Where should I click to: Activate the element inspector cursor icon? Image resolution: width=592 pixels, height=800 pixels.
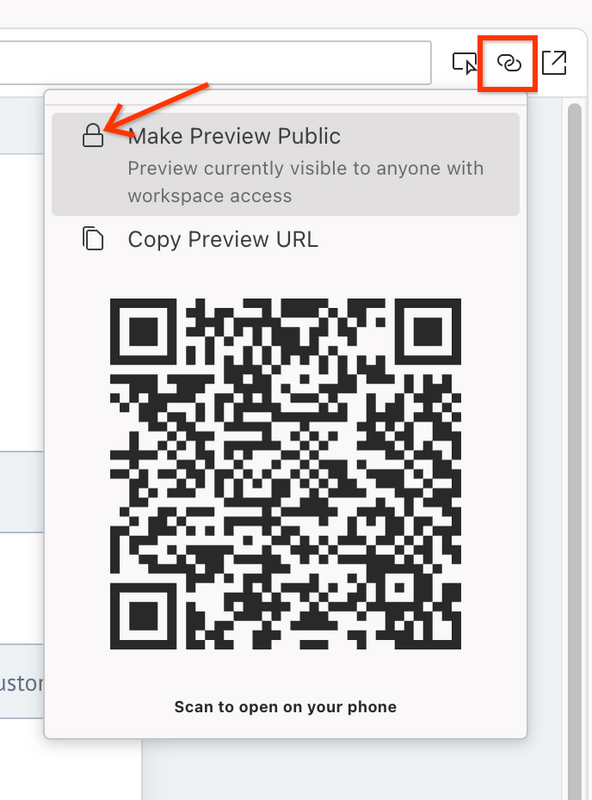[x=465, y=63]
